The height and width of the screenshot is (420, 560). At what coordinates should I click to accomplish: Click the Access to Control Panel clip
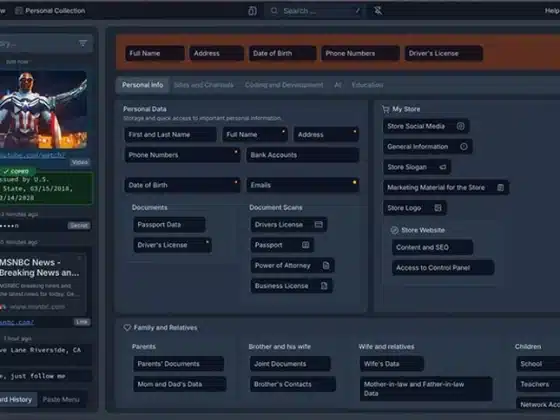[x=443, y=268]
